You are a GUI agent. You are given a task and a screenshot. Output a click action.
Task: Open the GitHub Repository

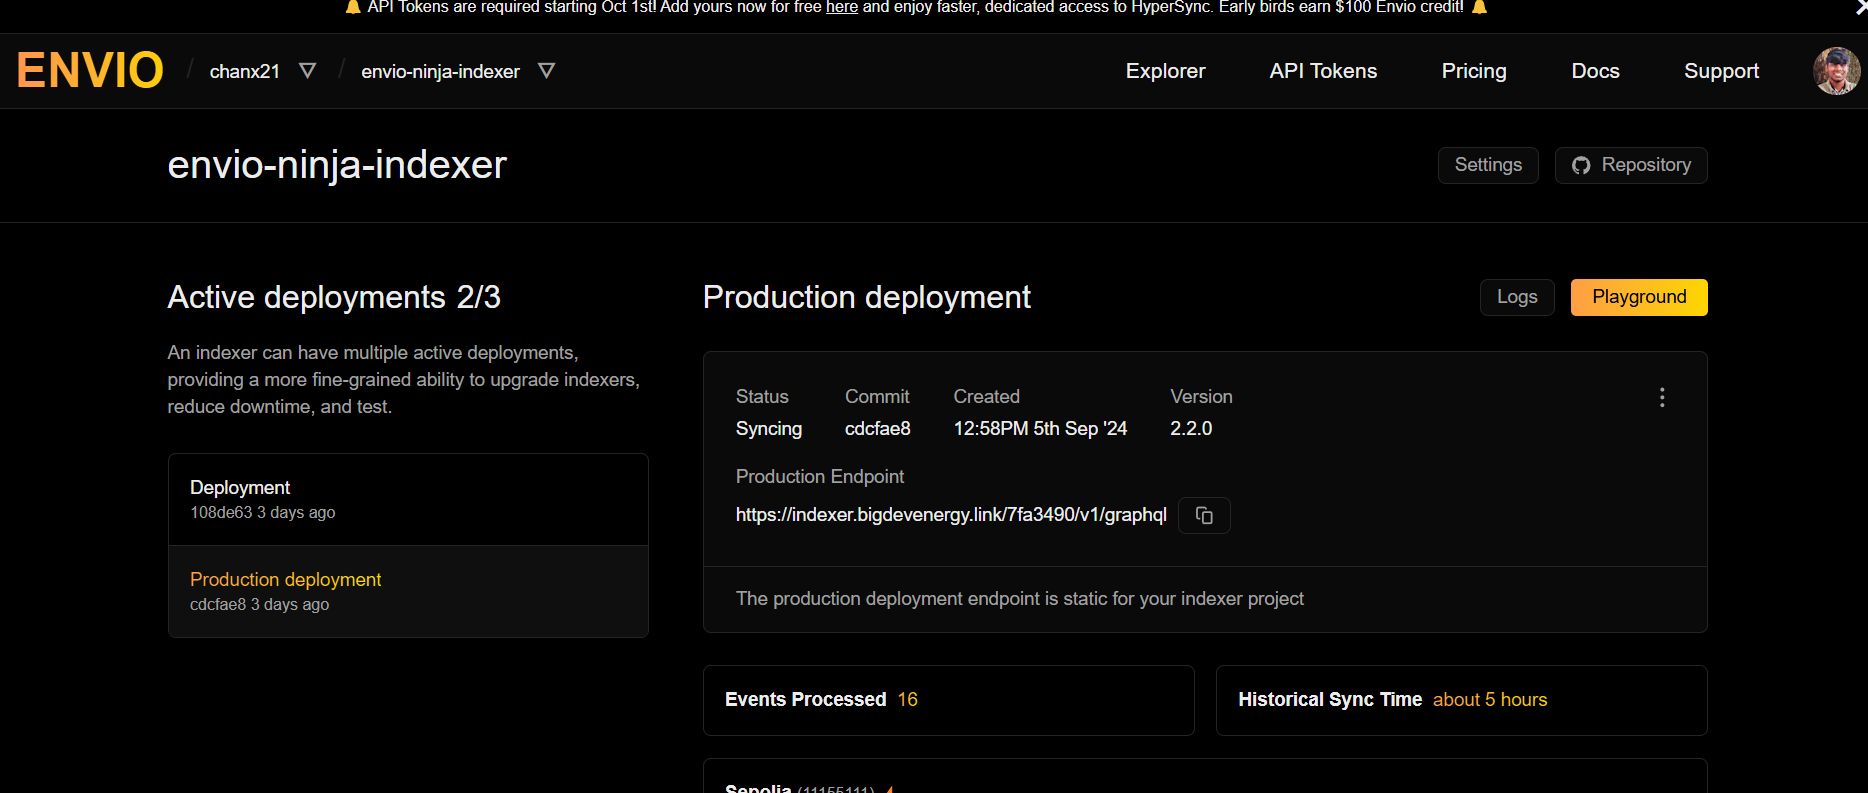1631,165
